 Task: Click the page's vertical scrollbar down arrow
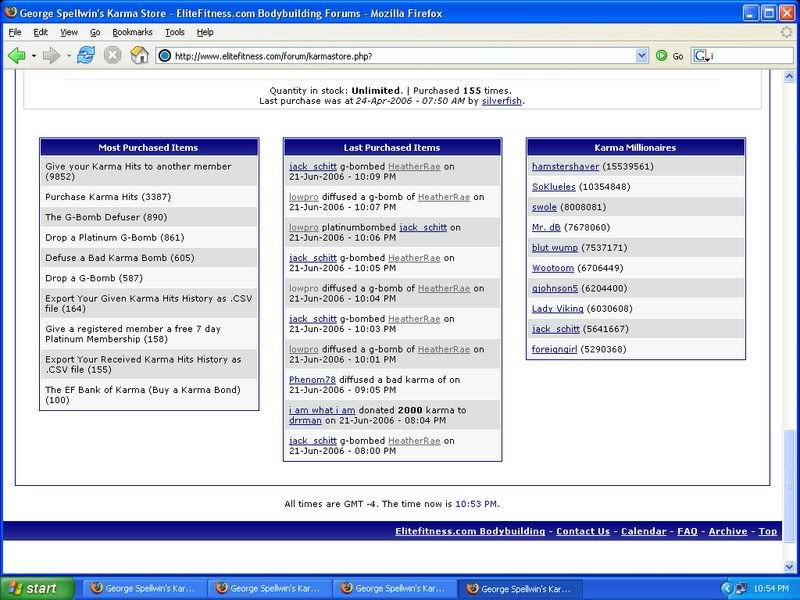(792, 568)
